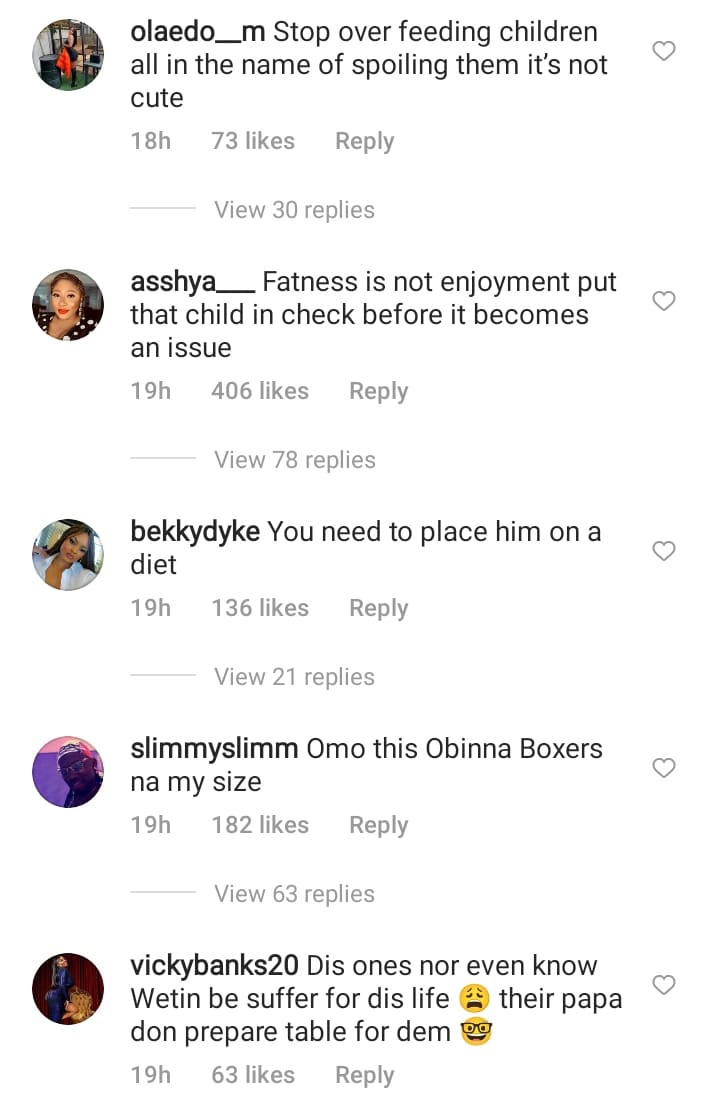View 136 likes on bekkydyke's comment
Screen dimensions: 720x1111
point(259,609)
